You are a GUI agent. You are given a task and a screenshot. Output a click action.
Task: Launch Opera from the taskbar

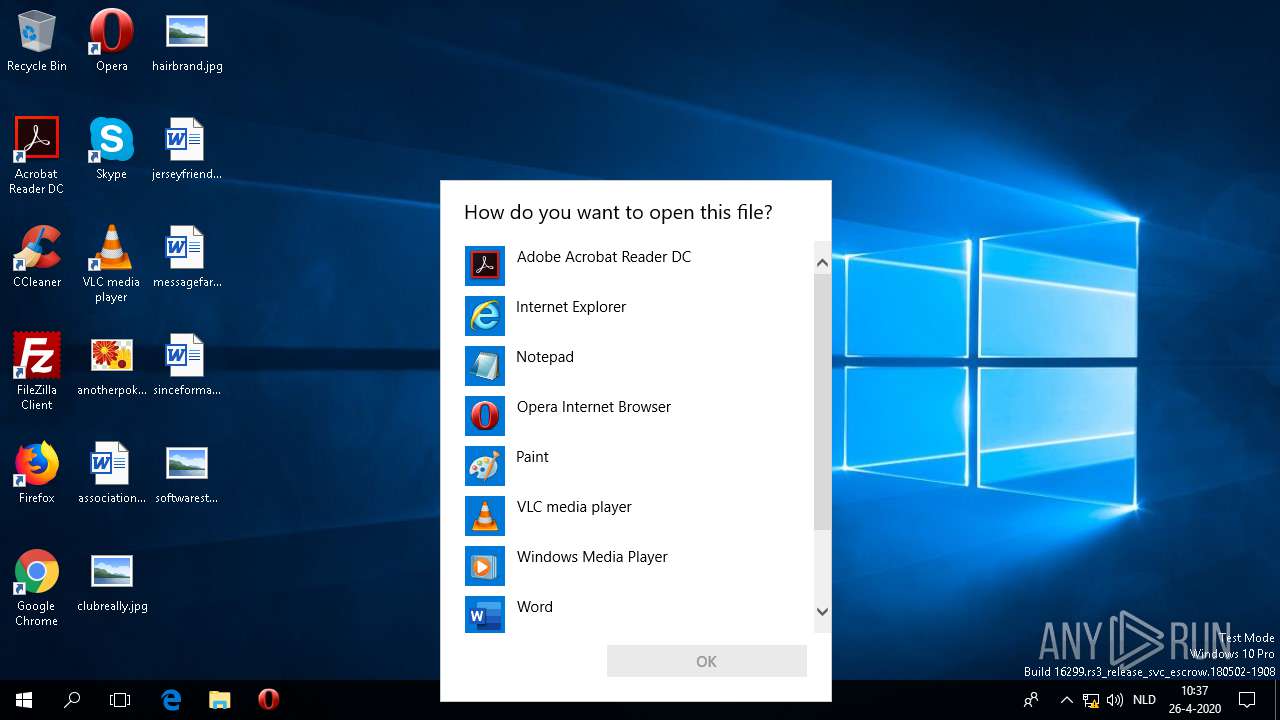coord(268,700)
